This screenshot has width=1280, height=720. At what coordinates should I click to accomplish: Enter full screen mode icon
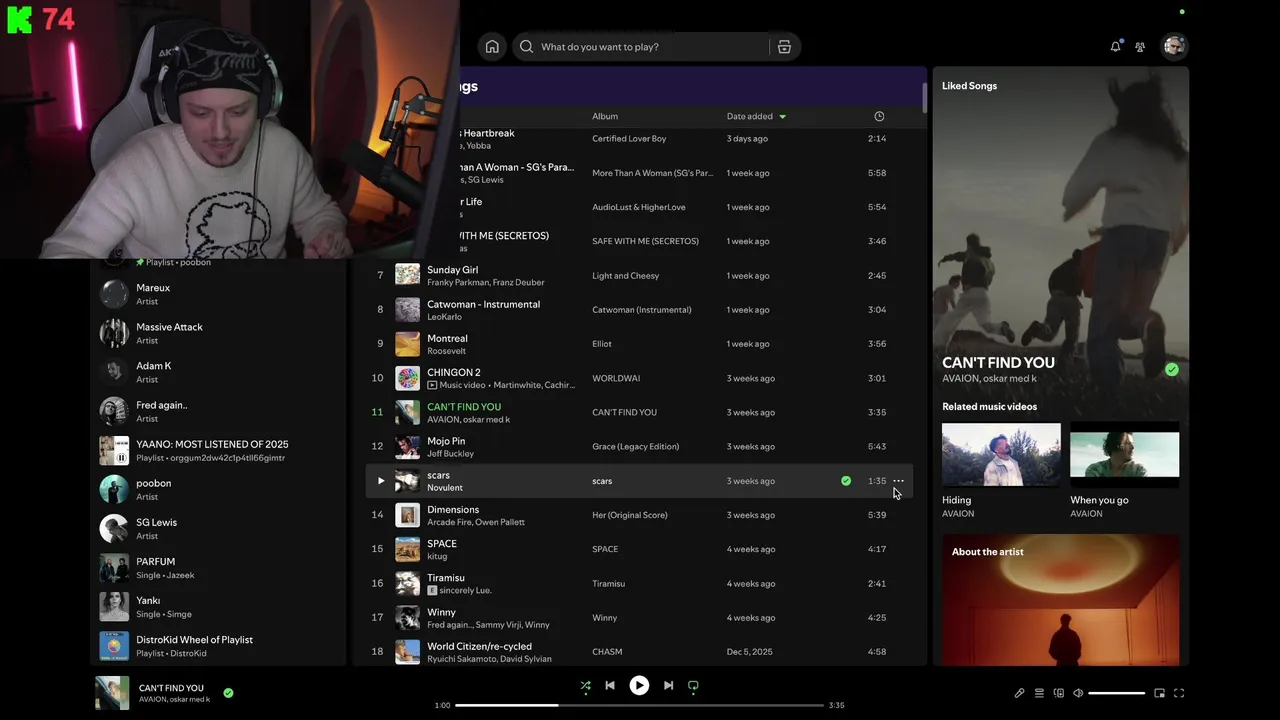tap(1179, 693)
